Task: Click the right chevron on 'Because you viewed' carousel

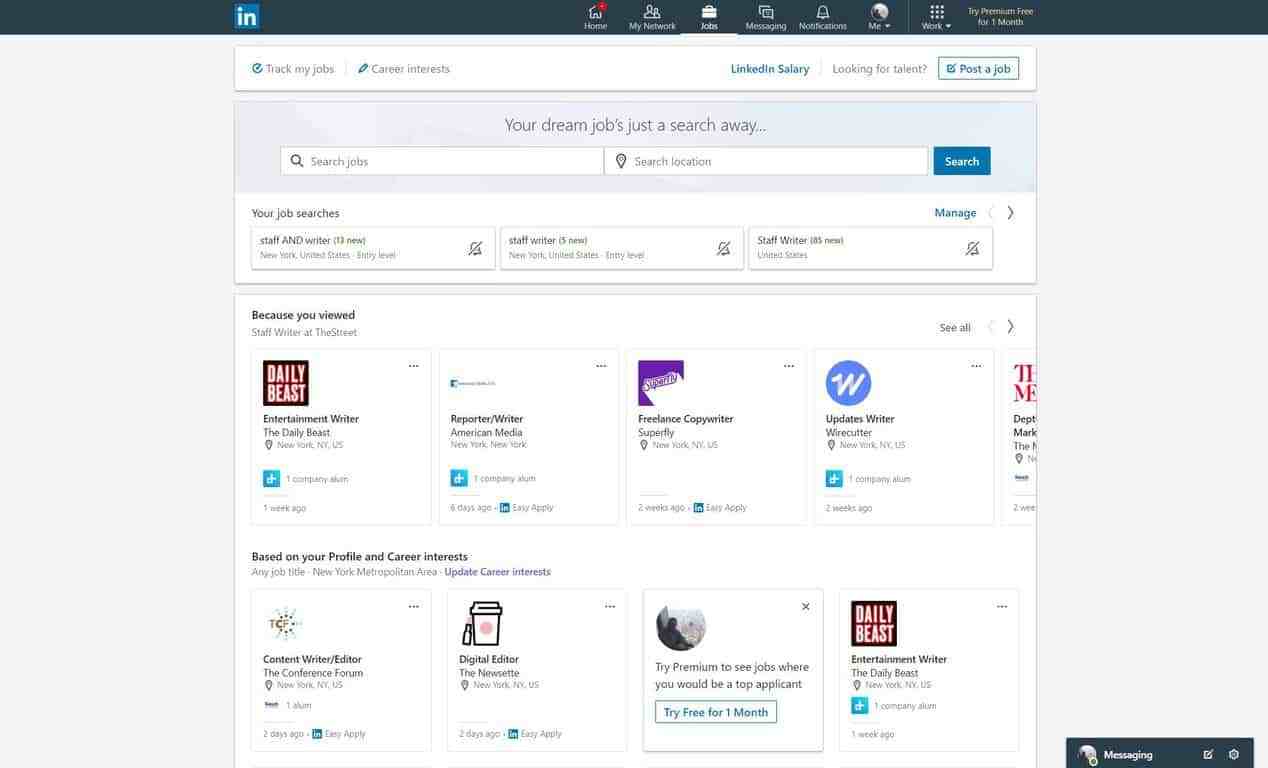Action: [1009, 325]
